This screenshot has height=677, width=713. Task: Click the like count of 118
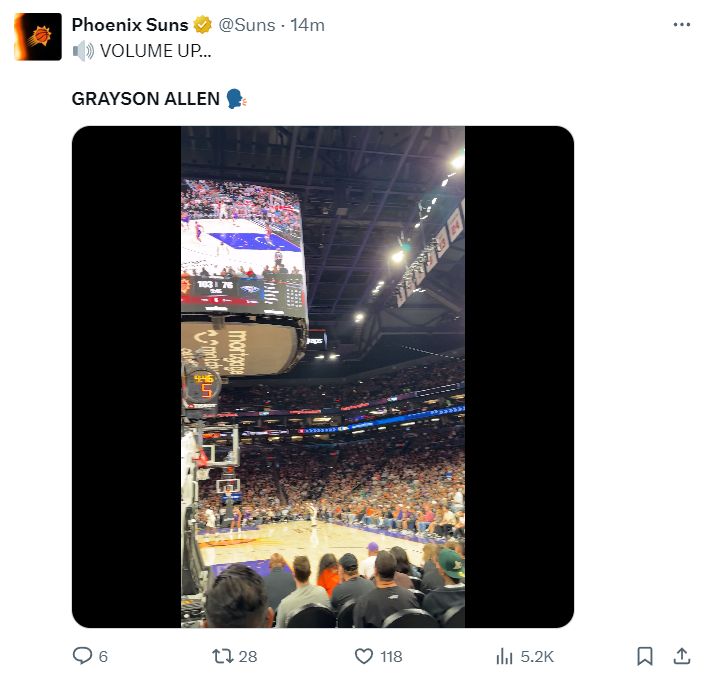tap(391, 656)
